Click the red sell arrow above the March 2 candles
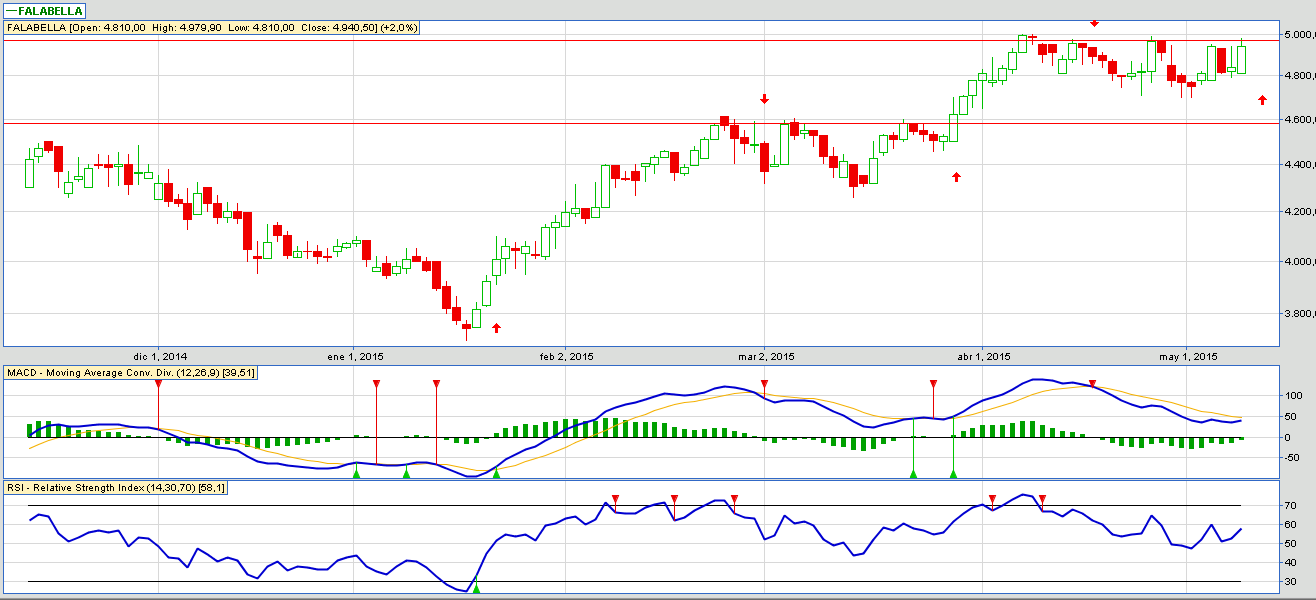Screen dimensions: 1316x600 pos(765,99)
